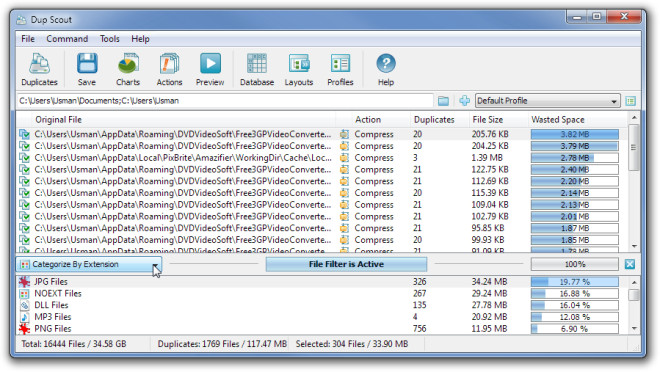Click the browse folder icon beside path
The width and height of the screenshot is (660, 372).
443,101
